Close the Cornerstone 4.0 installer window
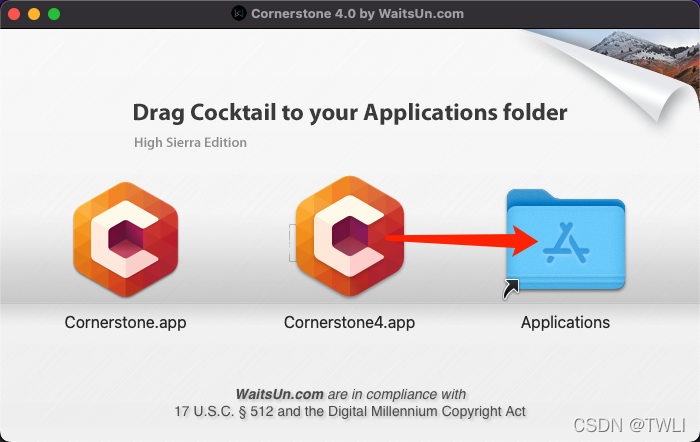Image resolution: width=700 pixels, height=442 pixels. pyautogui.click(x=14, y=14)
